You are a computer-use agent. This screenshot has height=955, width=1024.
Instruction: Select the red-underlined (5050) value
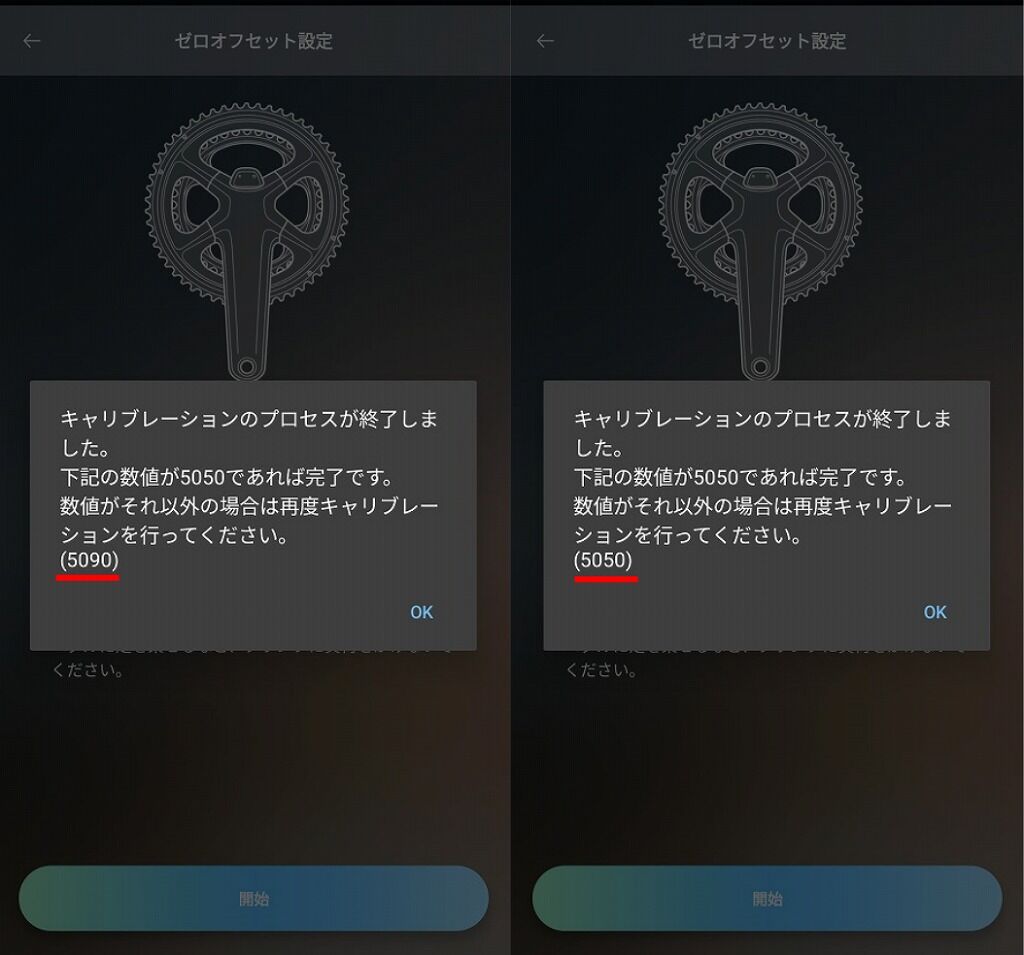[x=603, y=560]
